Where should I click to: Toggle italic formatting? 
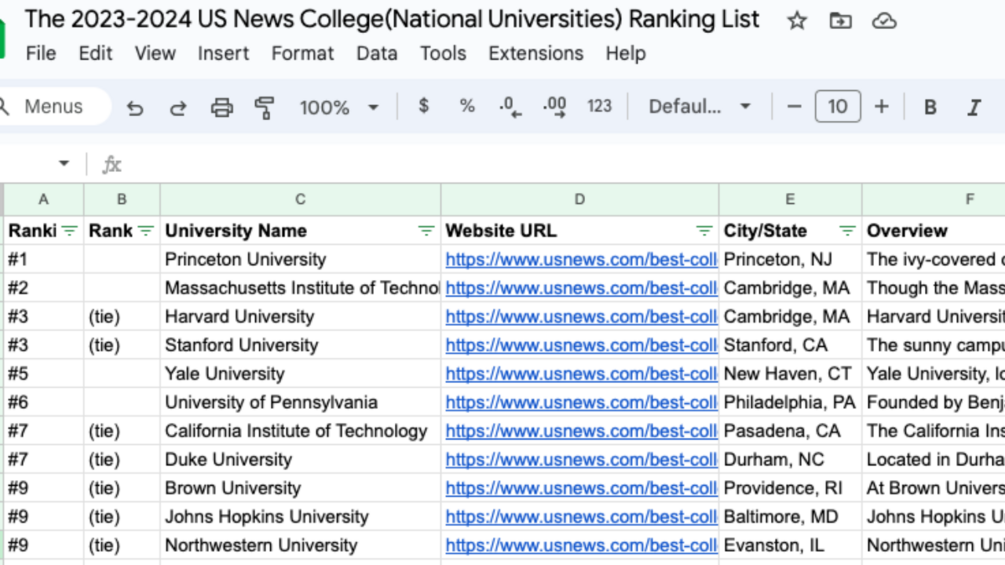coord(973,107)
